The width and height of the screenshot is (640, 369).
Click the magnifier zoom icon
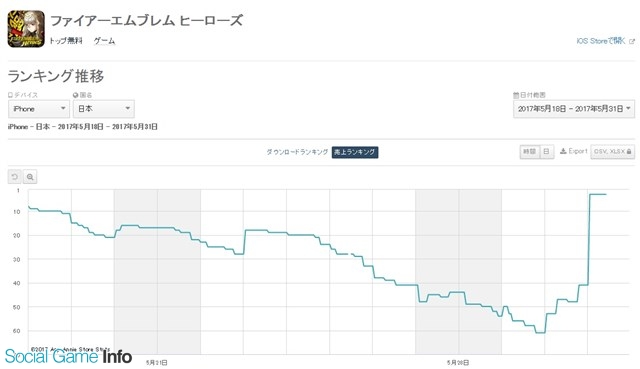(x=30, y=177)
